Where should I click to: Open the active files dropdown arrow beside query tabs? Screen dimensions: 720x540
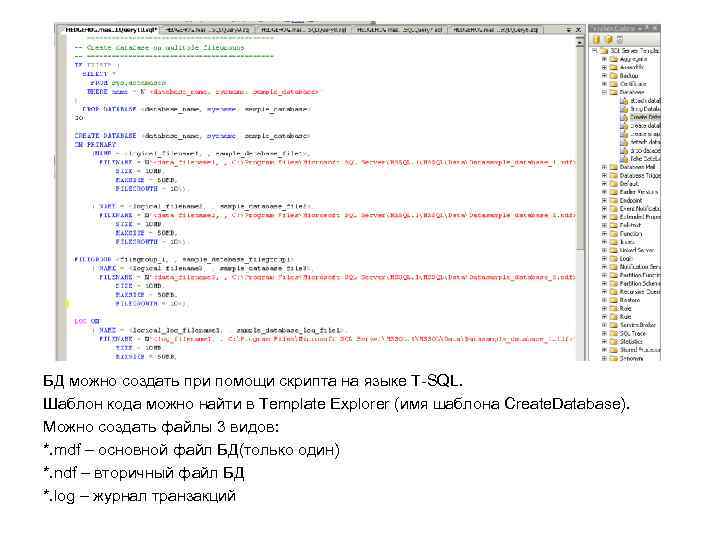click(x=568, y=30)
